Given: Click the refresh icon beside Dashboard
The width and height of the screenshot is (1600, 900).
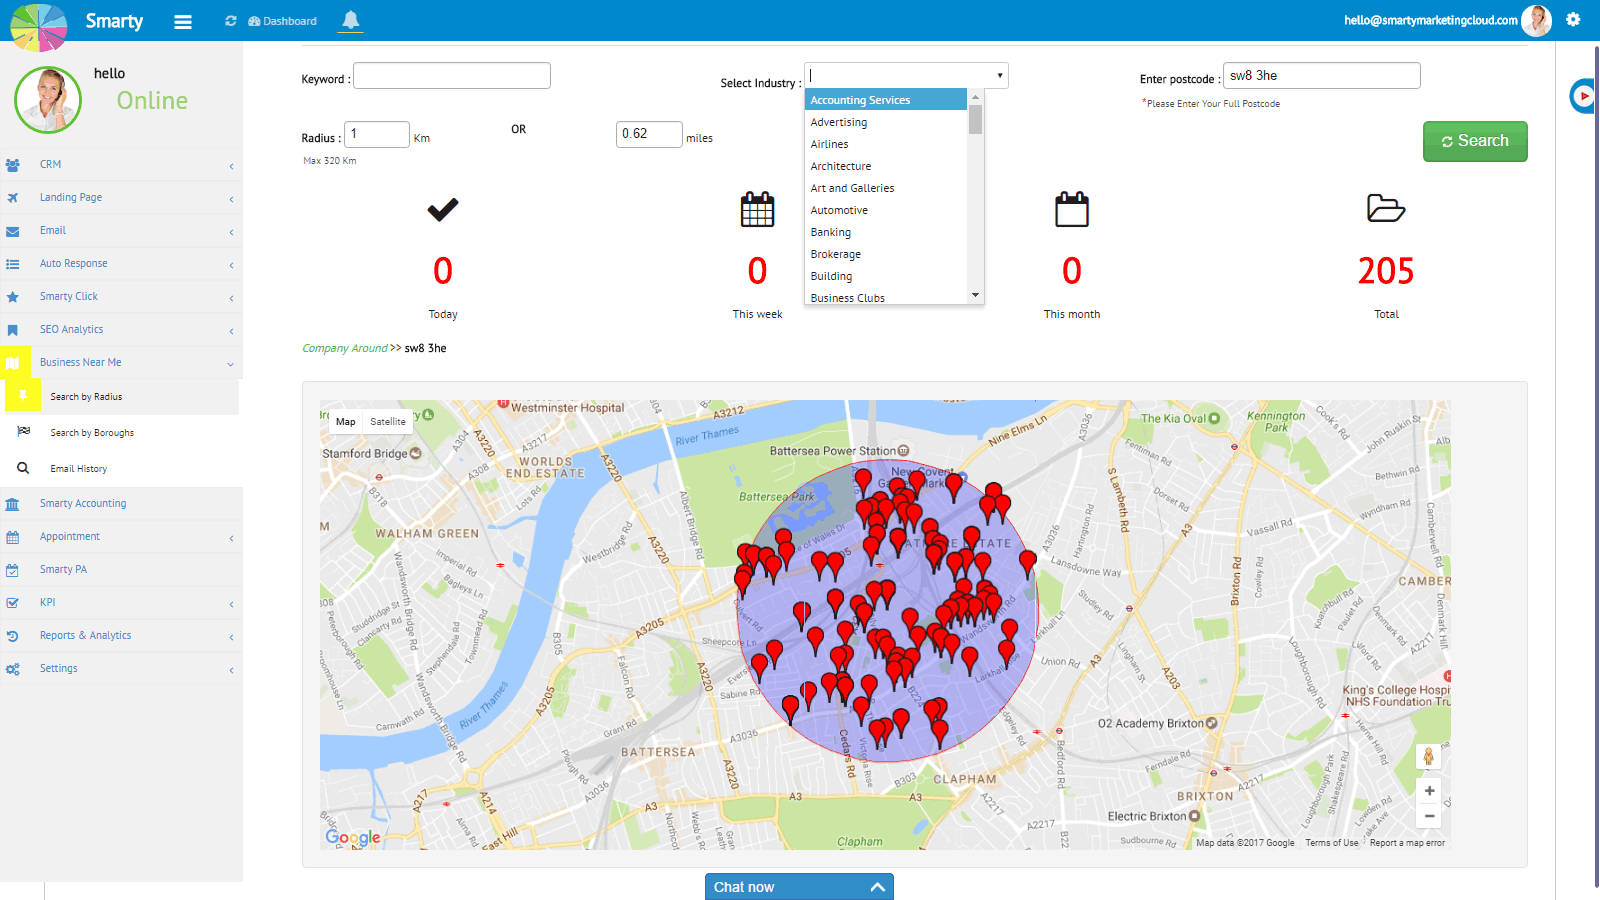Looking at the screenshot, I should tap(231, 21).
